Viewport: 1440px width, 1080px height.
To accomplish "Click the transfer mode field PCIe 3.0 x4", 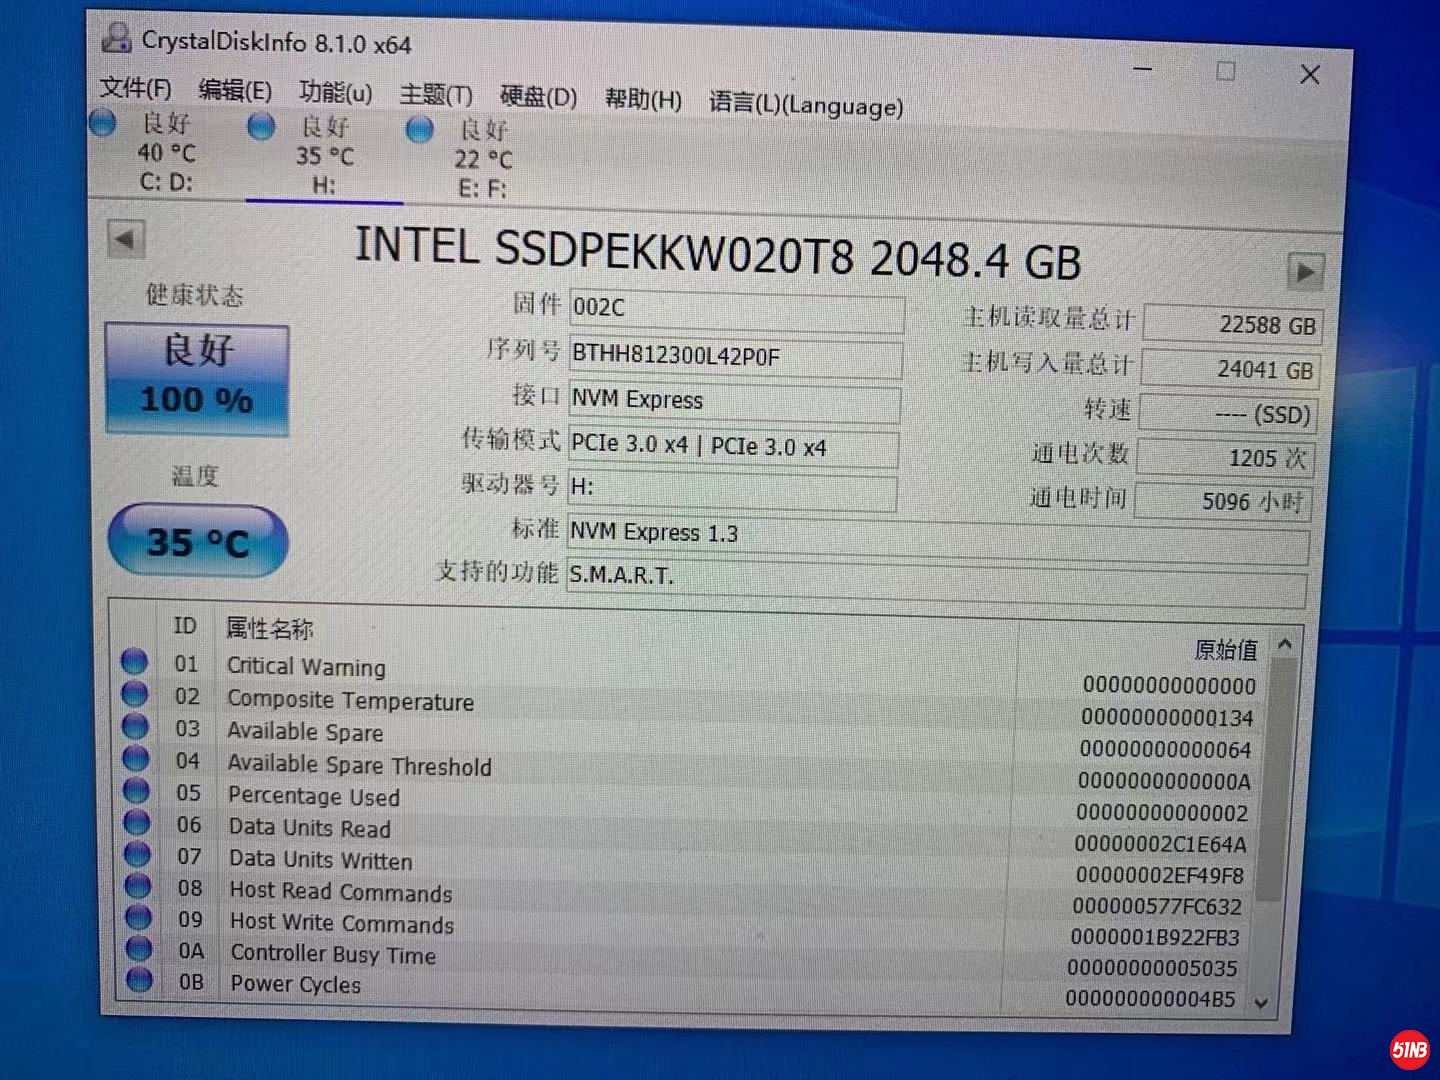I will (x=733, y=446).
